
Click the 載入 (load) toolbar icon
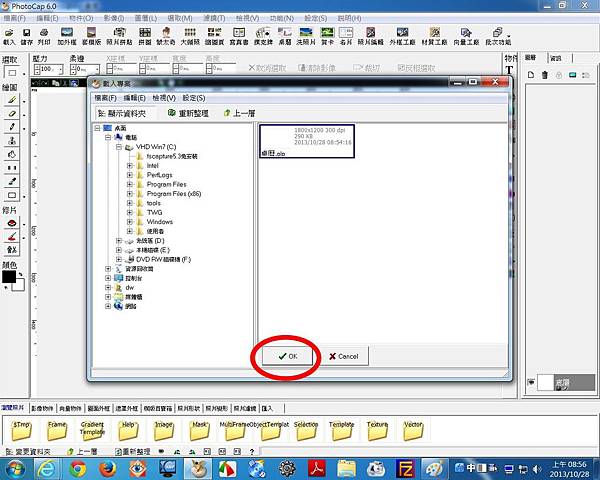click(9, 36)
